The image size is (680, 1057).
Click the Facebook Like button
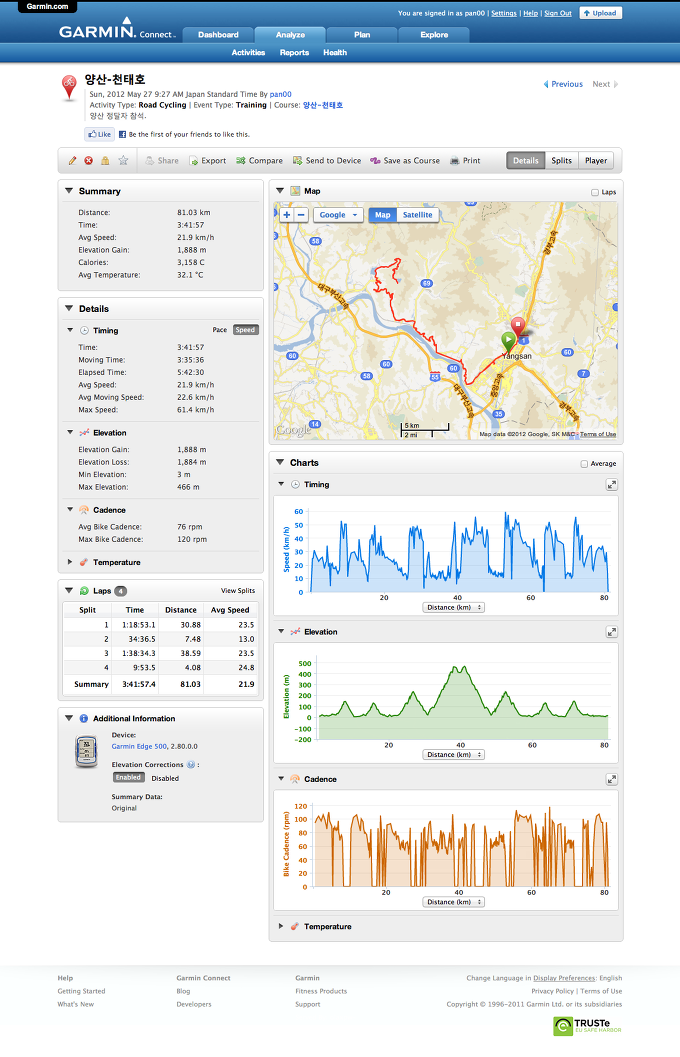click(x=99, y=134)
